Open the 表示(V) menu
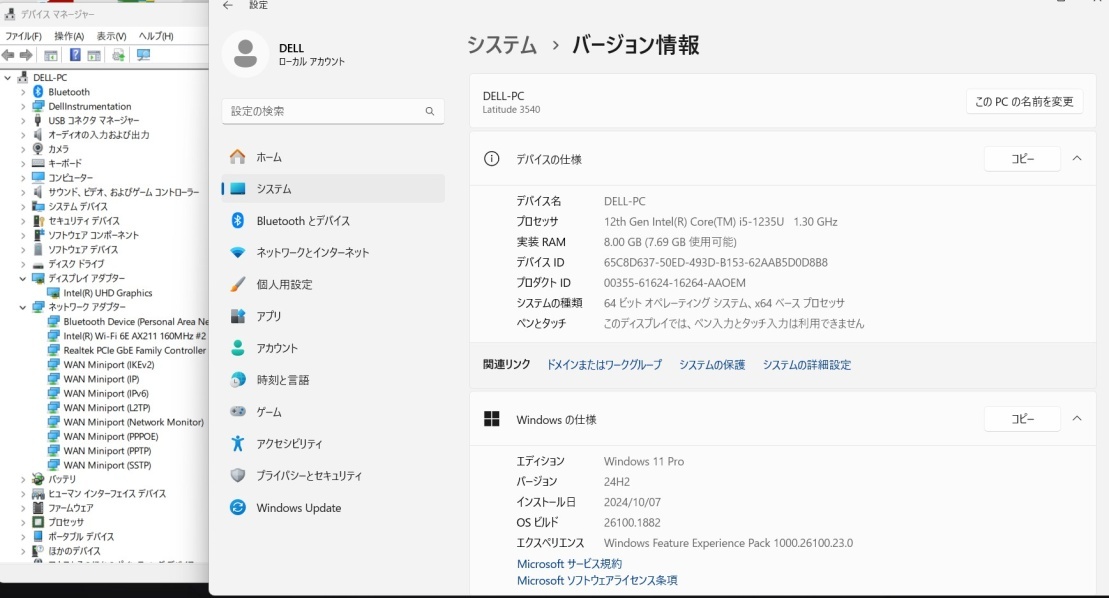1109x598 pixels. 111,36
